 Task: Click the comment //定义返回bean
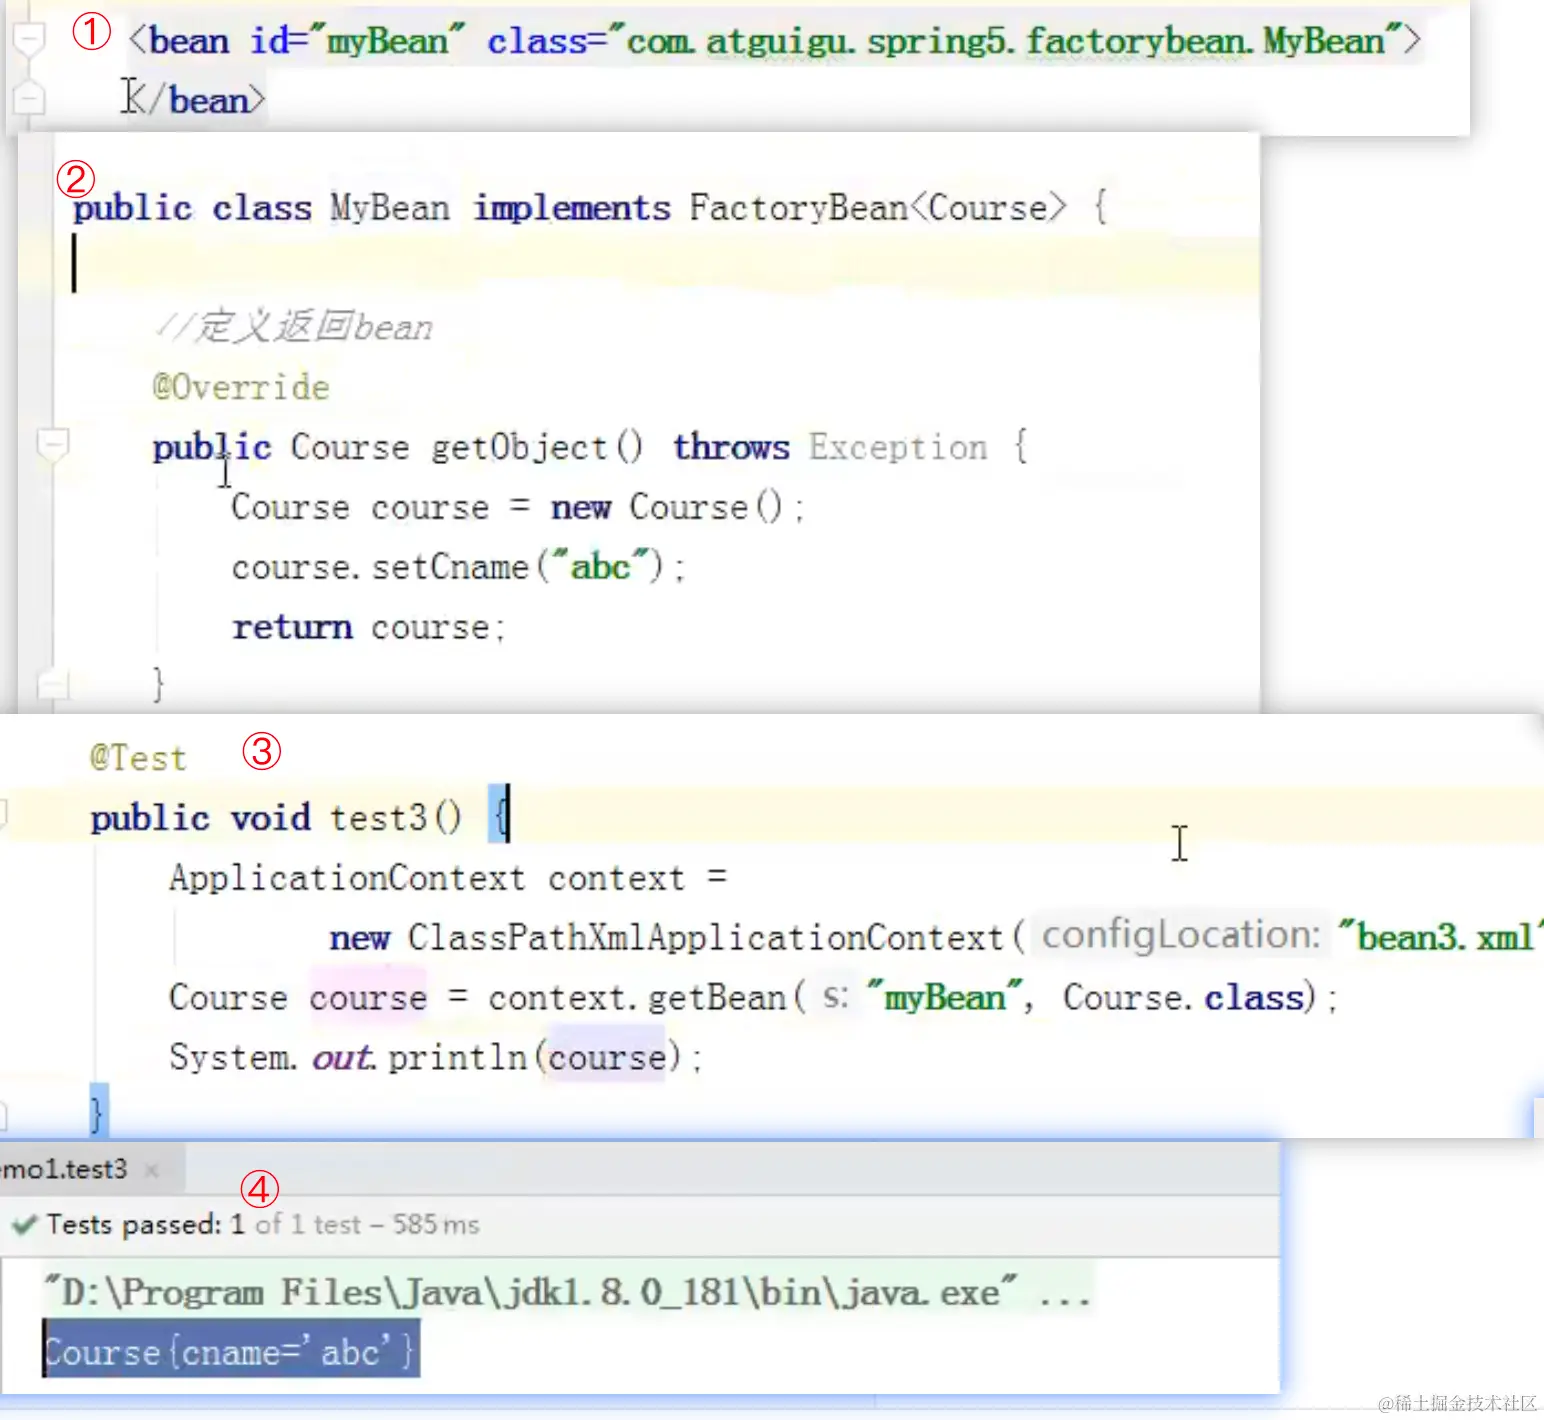point(293,327)
